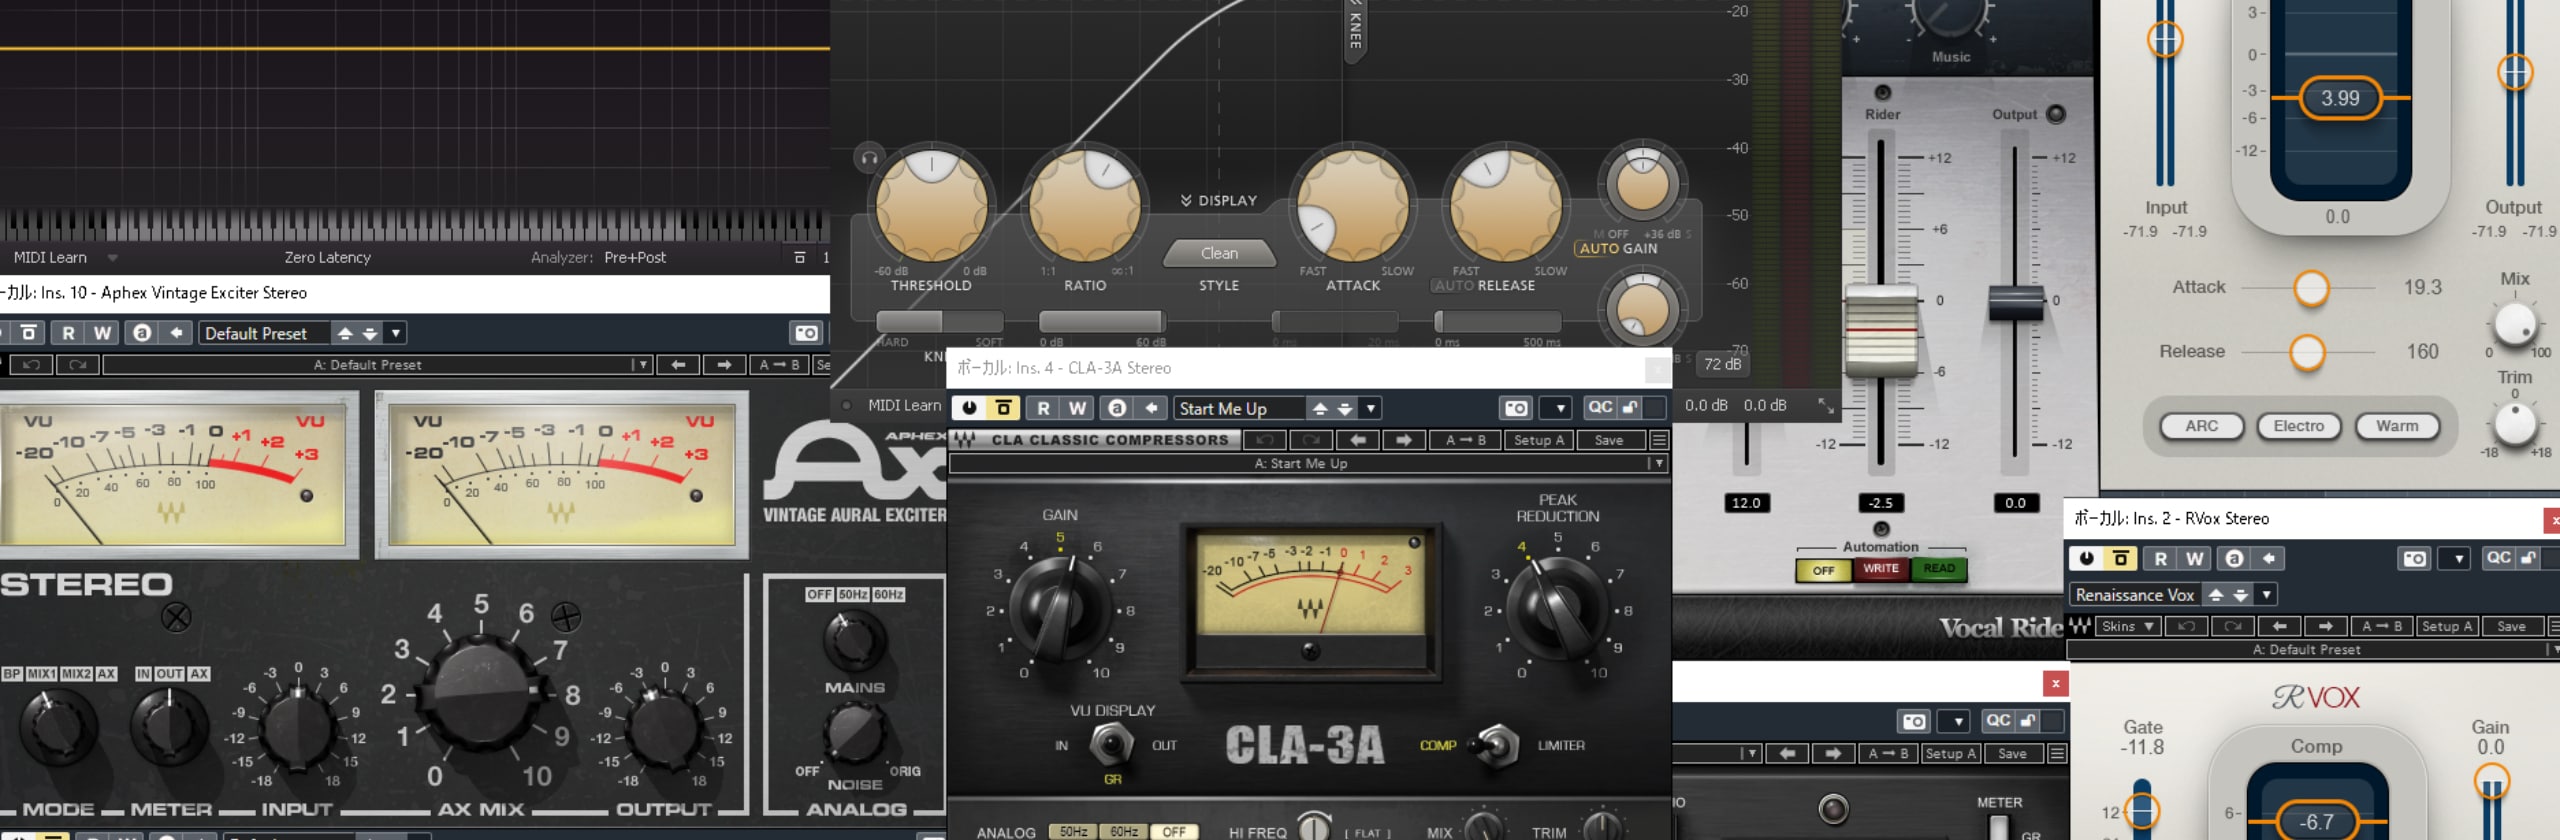The image size is (2560, 840).
Task: Click the Aphex AX MIX knob
Action: click(x=482, y=692)
